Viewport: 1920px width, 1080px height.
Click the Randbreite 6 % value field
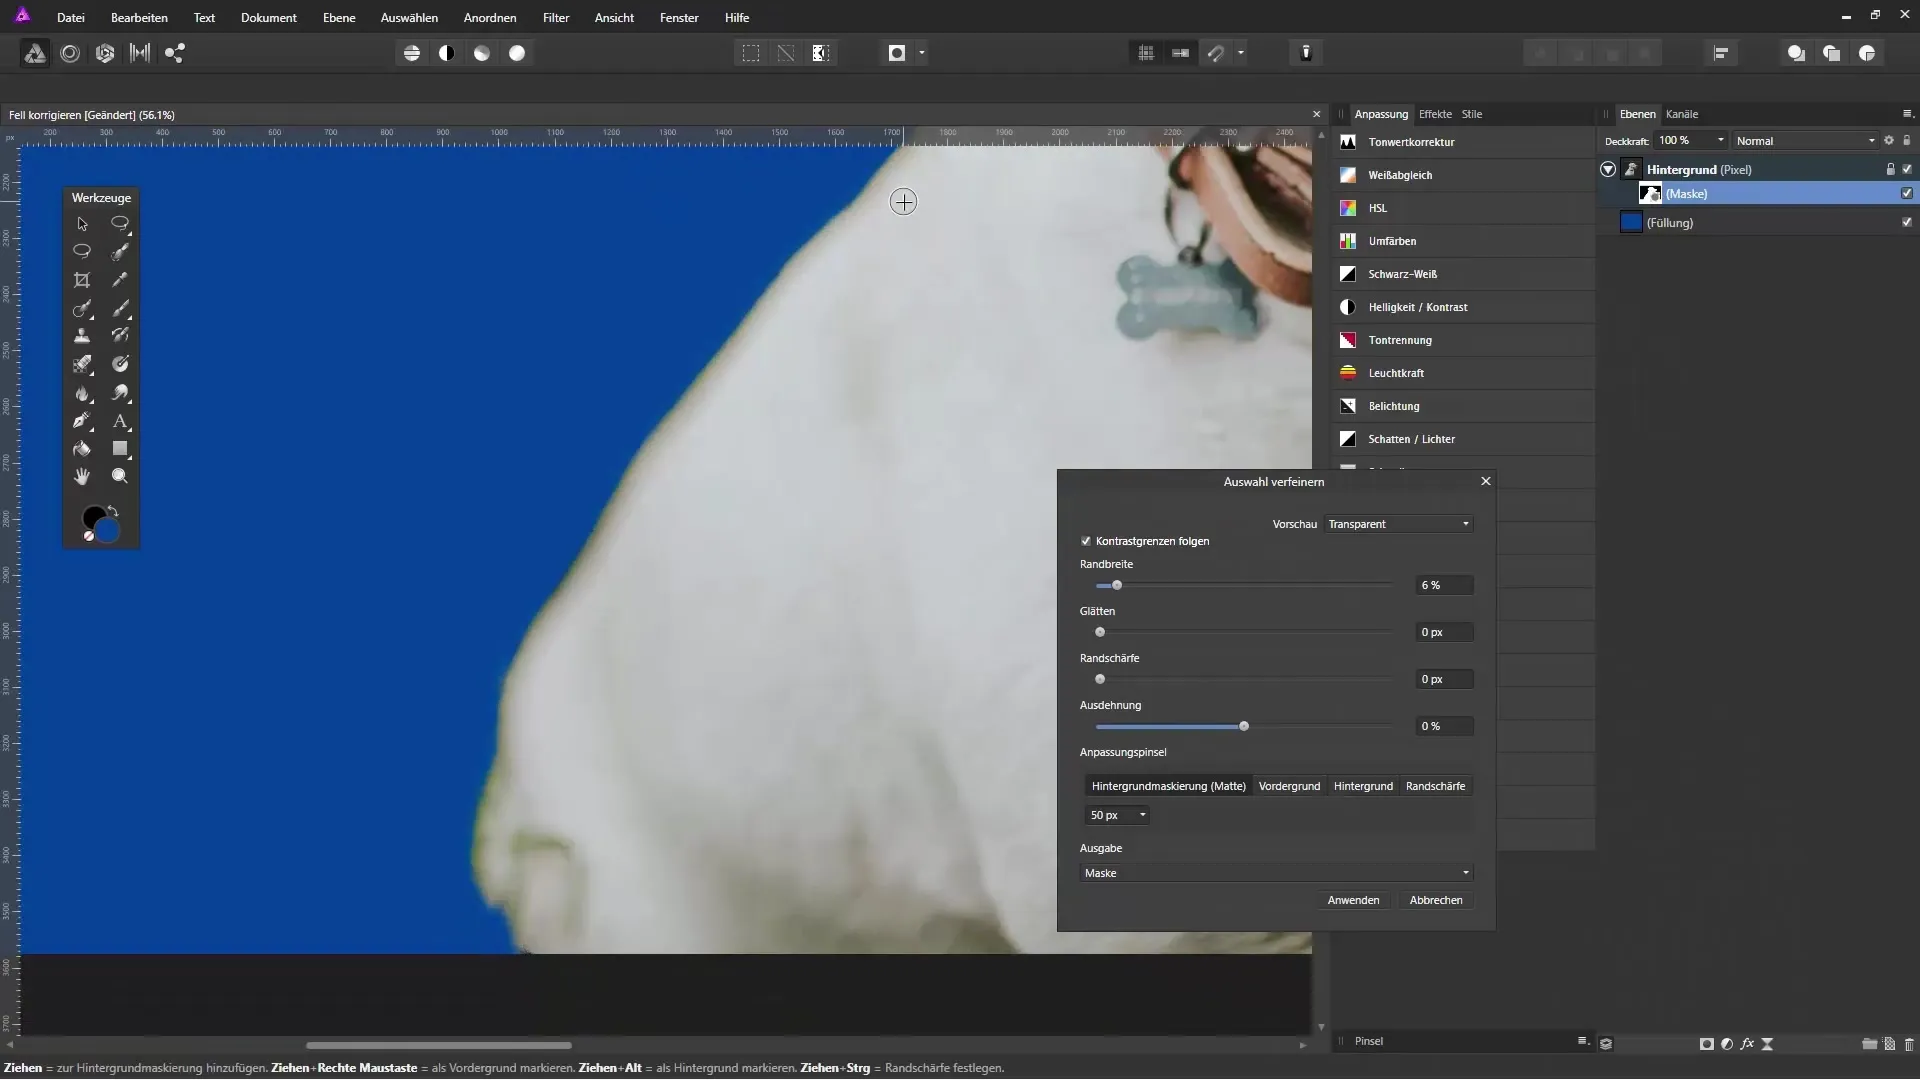click(x=1444, y=586)
